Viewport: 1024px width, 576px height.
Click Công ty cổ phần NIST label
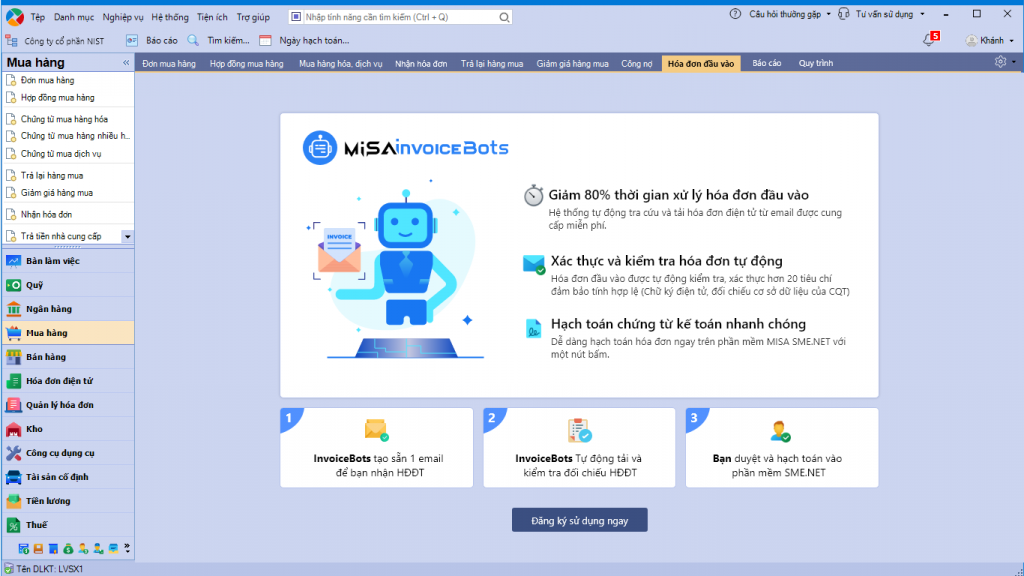click(64, 41)
